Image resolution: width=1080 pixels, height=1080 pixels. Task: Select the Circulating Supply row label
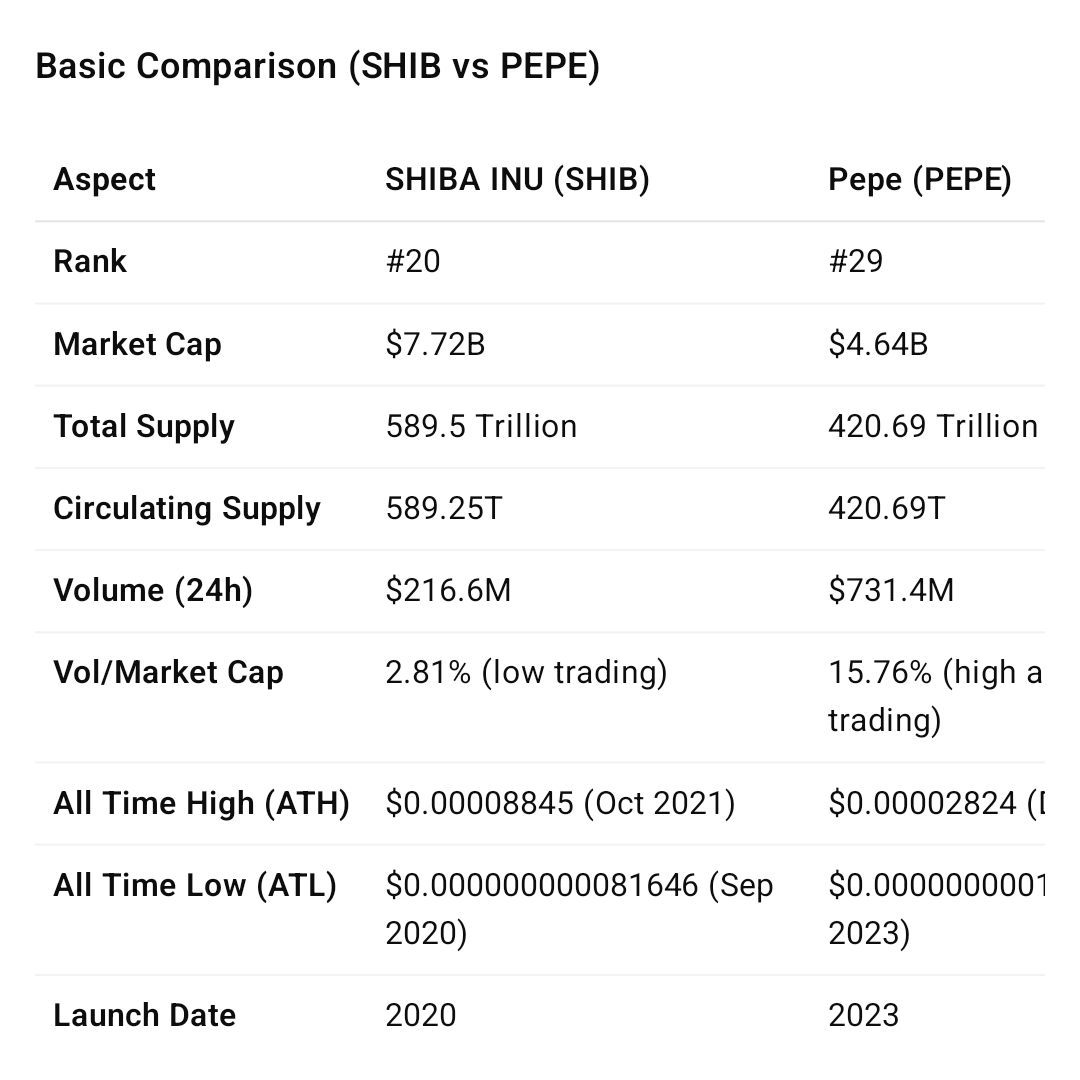coord(187,509)
